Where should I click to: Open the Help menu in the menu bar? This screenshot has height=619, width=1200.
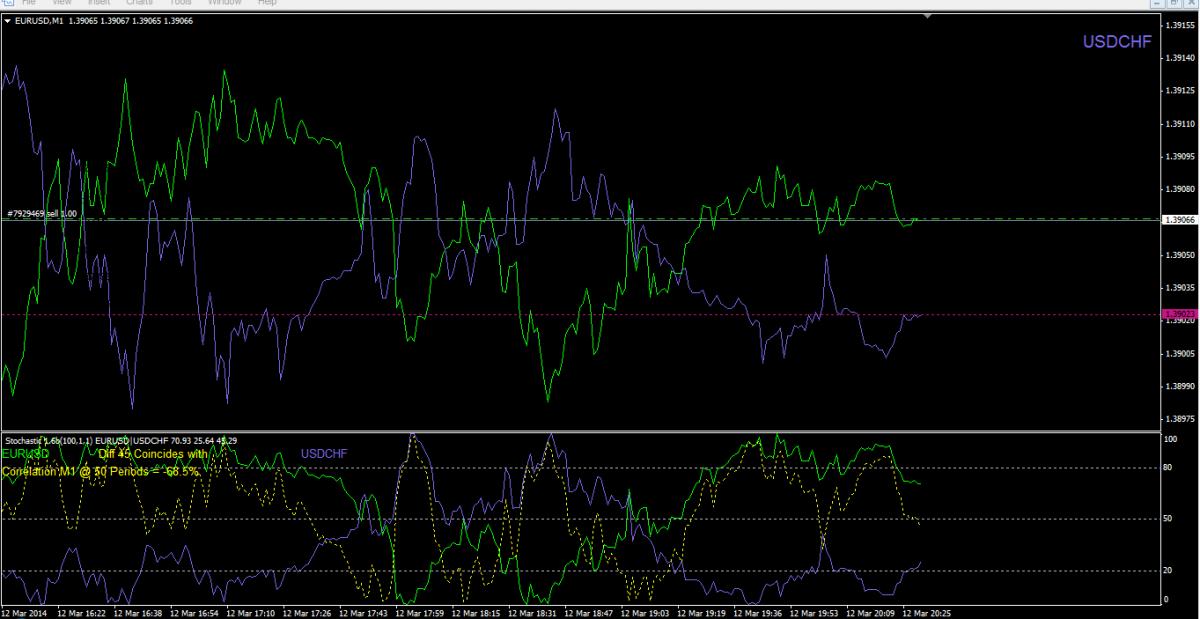267,3
